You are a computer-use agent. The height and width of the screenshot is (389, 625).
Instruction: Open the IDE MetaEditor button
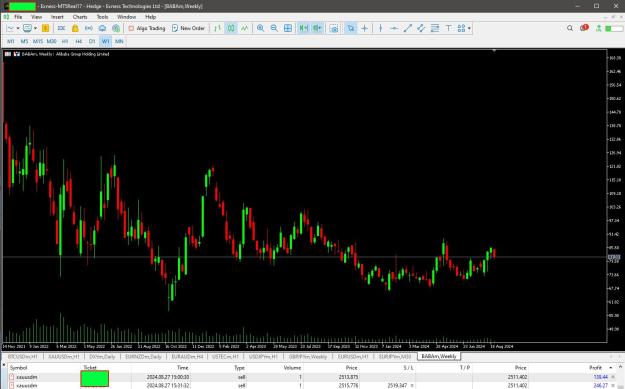tap(61, 28)
